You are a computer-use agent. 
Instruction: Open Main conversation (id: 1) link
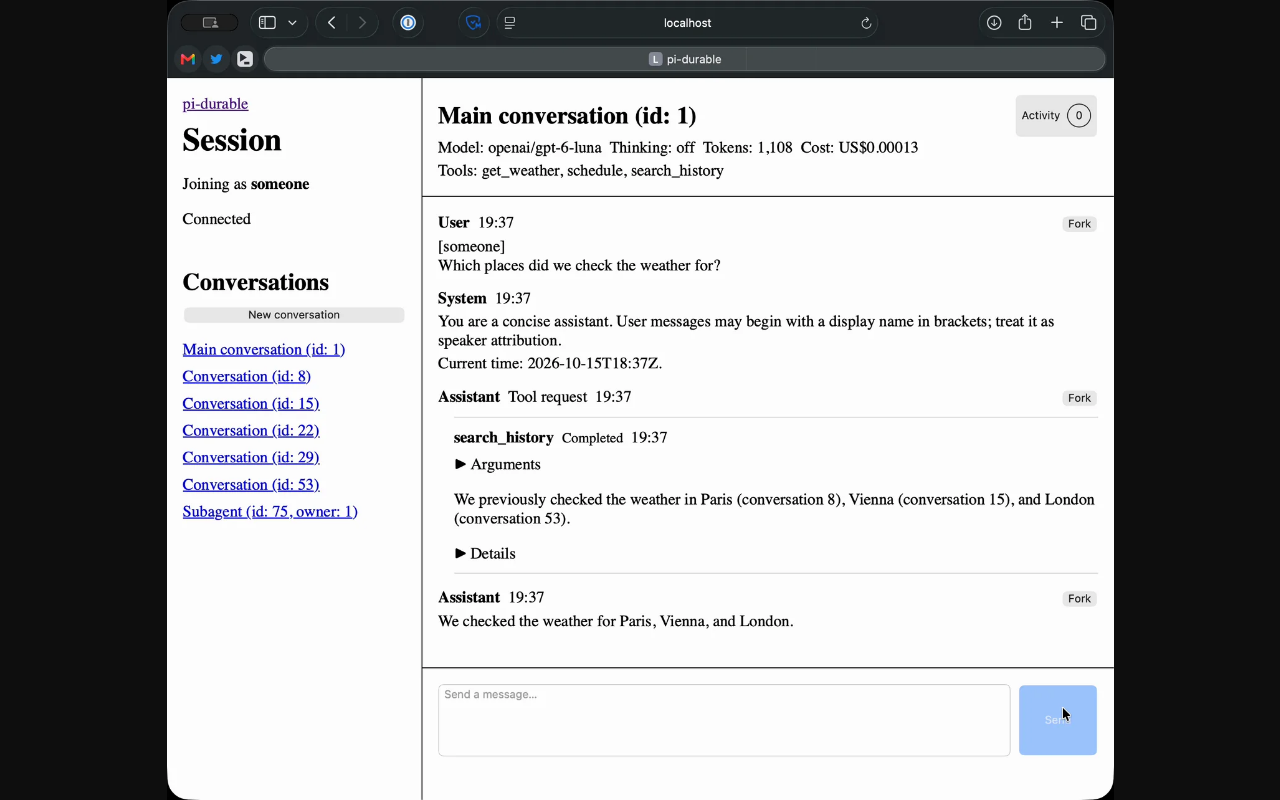(x=264, y=349)
